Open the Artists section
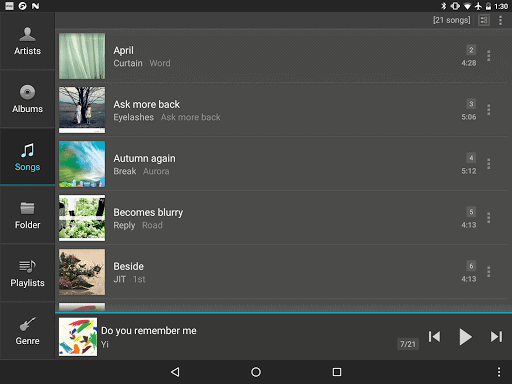The width and height of the screenshot is (512, 384). (x=27, y=41)
